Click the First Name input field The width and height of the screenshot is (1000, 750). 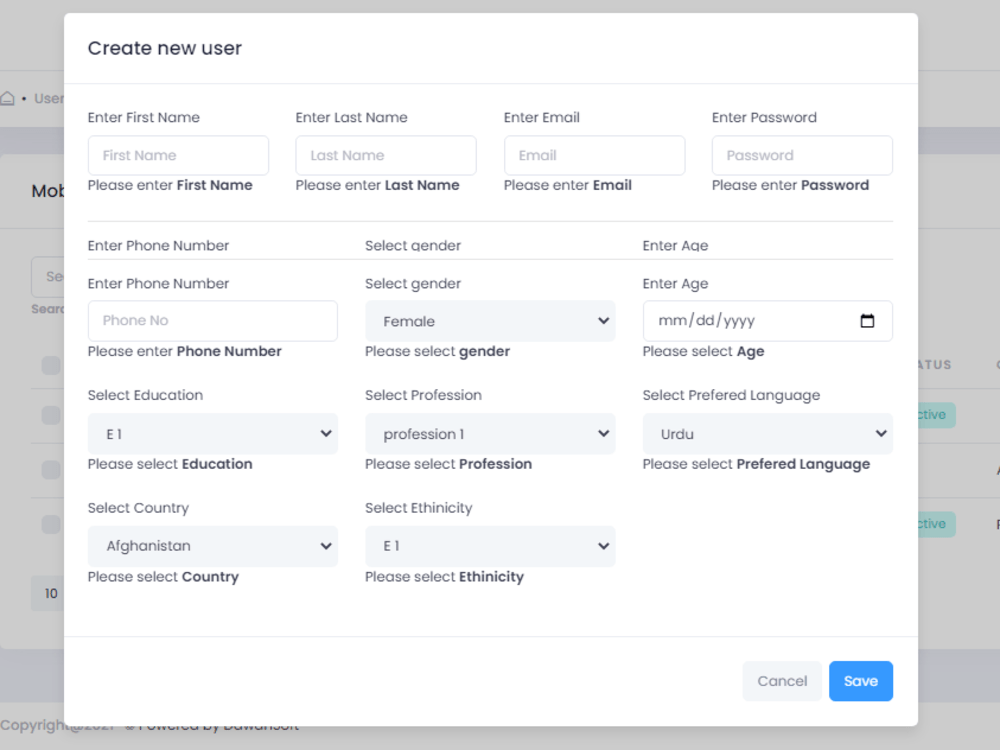tap(178, 155)
